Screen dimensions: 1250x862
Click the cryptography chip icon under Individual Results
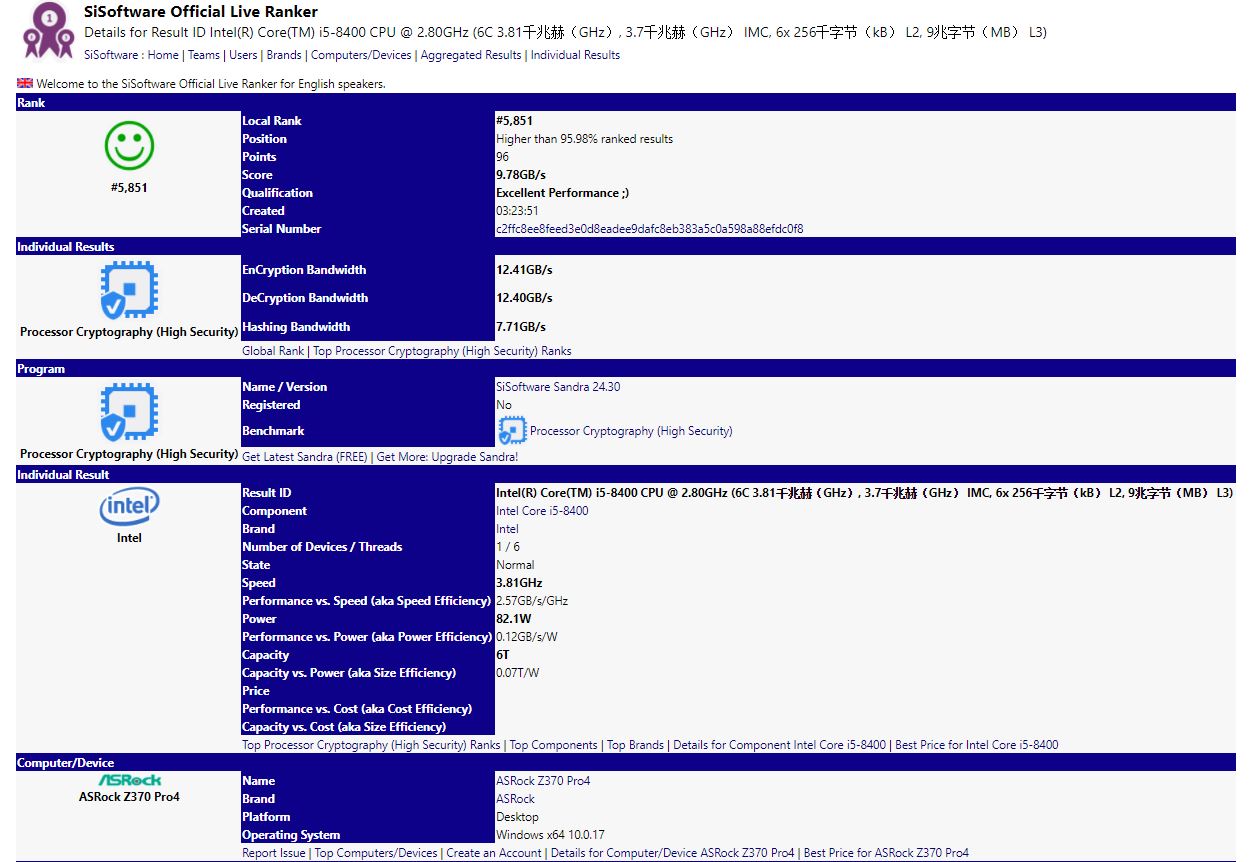click(x=129, y=291)
